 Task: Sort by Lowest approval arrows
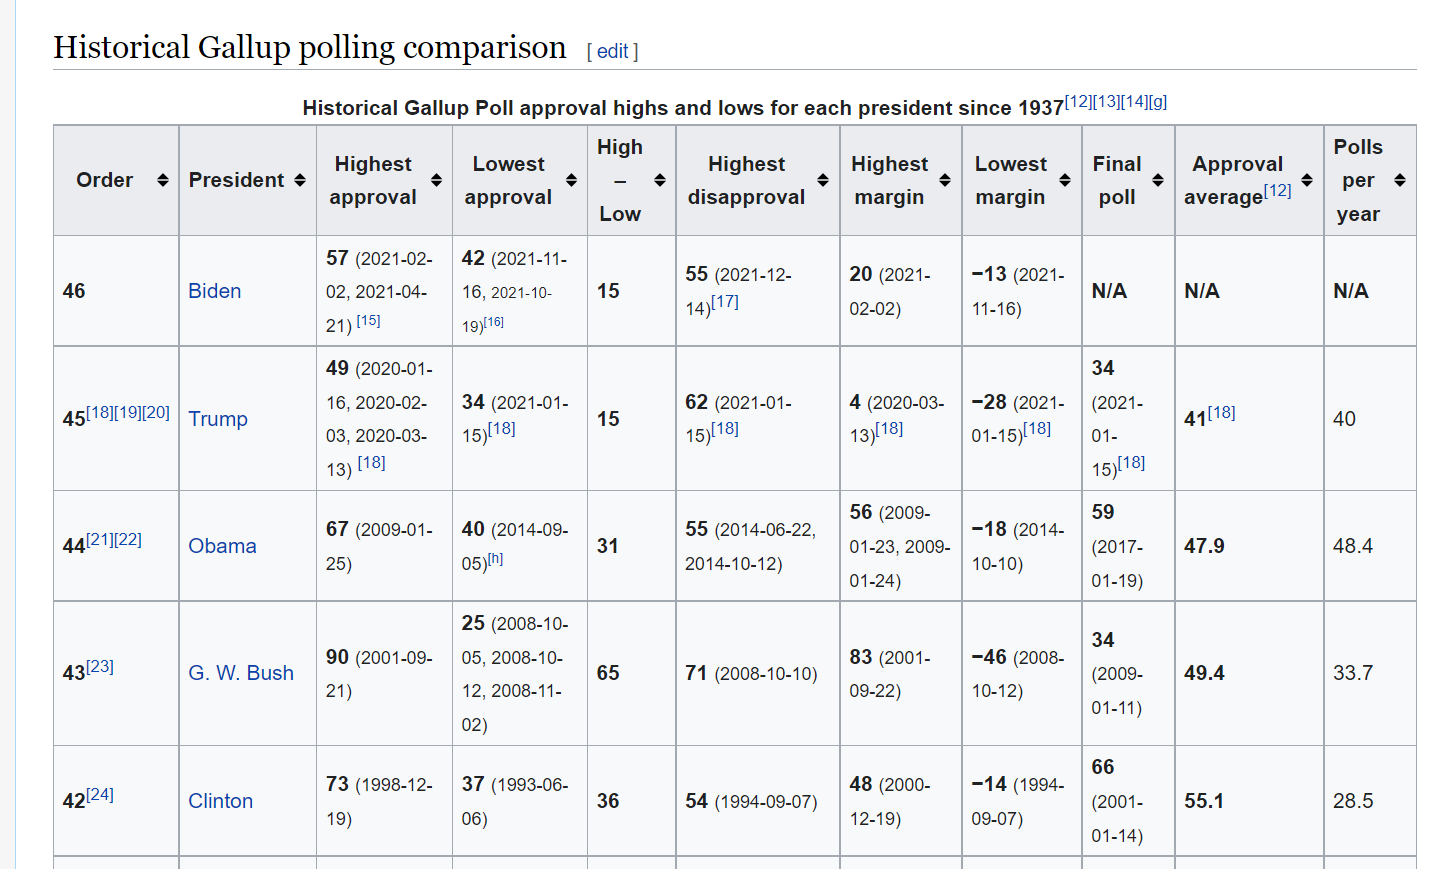click(x=571, y=180)
